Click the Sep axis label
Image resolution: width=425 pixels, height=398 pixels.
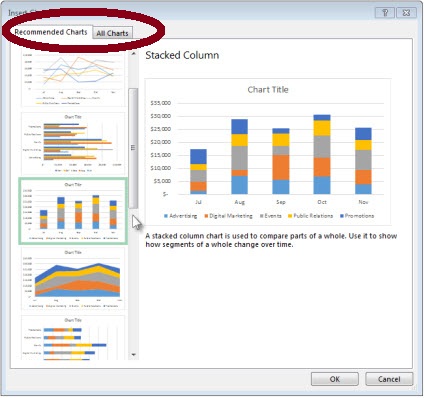tap(281, 202)
